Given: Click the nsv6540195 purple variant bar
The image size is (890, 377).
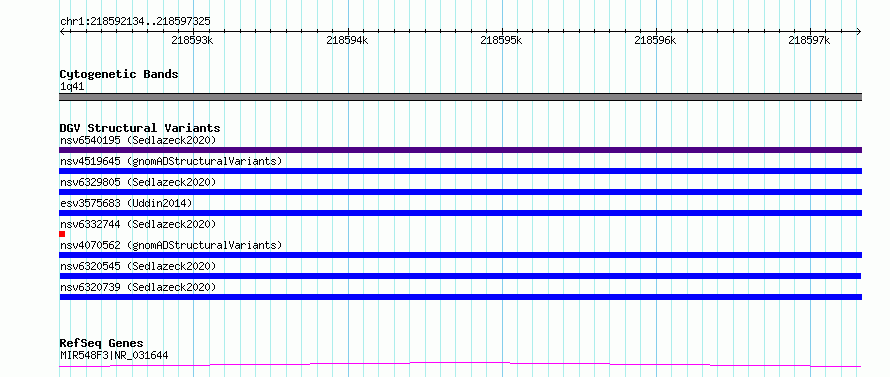Looking at the screenshot, I should click(x=460, y=150).
